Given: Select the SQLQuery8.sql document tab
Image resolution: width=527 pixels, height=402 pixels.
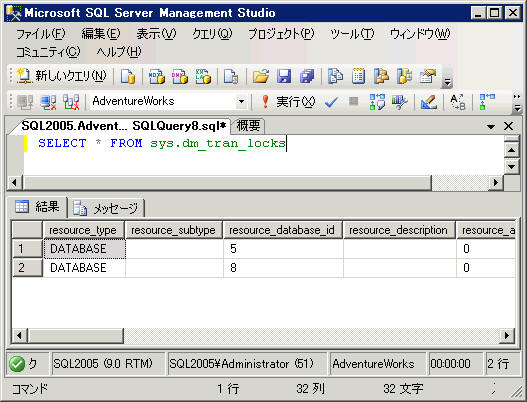Looking at the screenshot, I should point(123,126).
